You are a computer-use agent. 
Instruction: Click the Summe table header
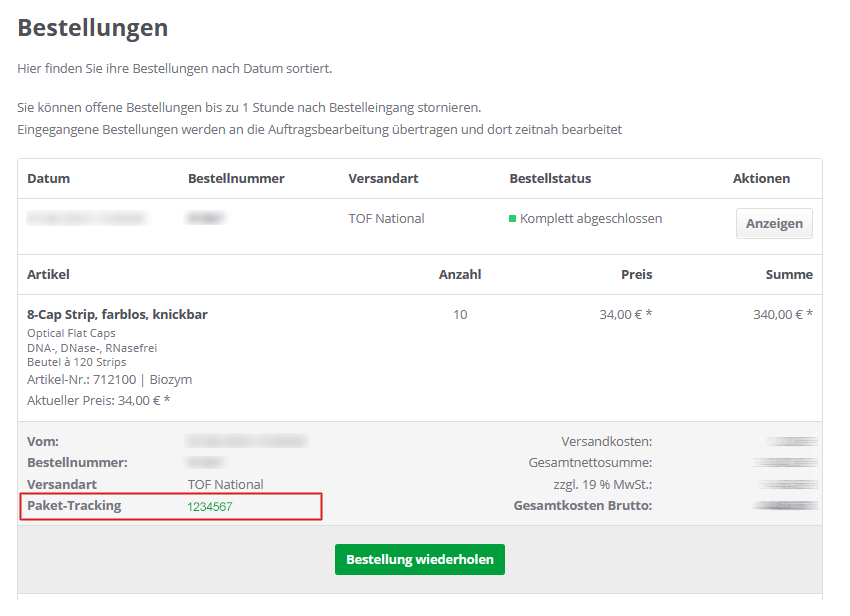[790, 274]
